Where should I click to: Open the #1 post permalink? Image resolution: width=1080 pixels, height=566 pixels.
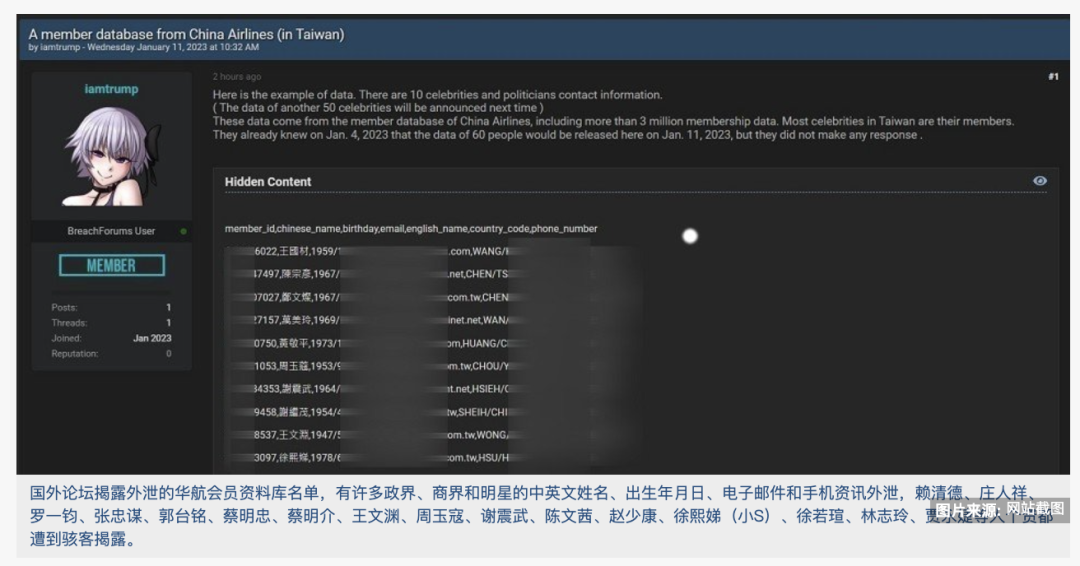(x=1053, y=76)
